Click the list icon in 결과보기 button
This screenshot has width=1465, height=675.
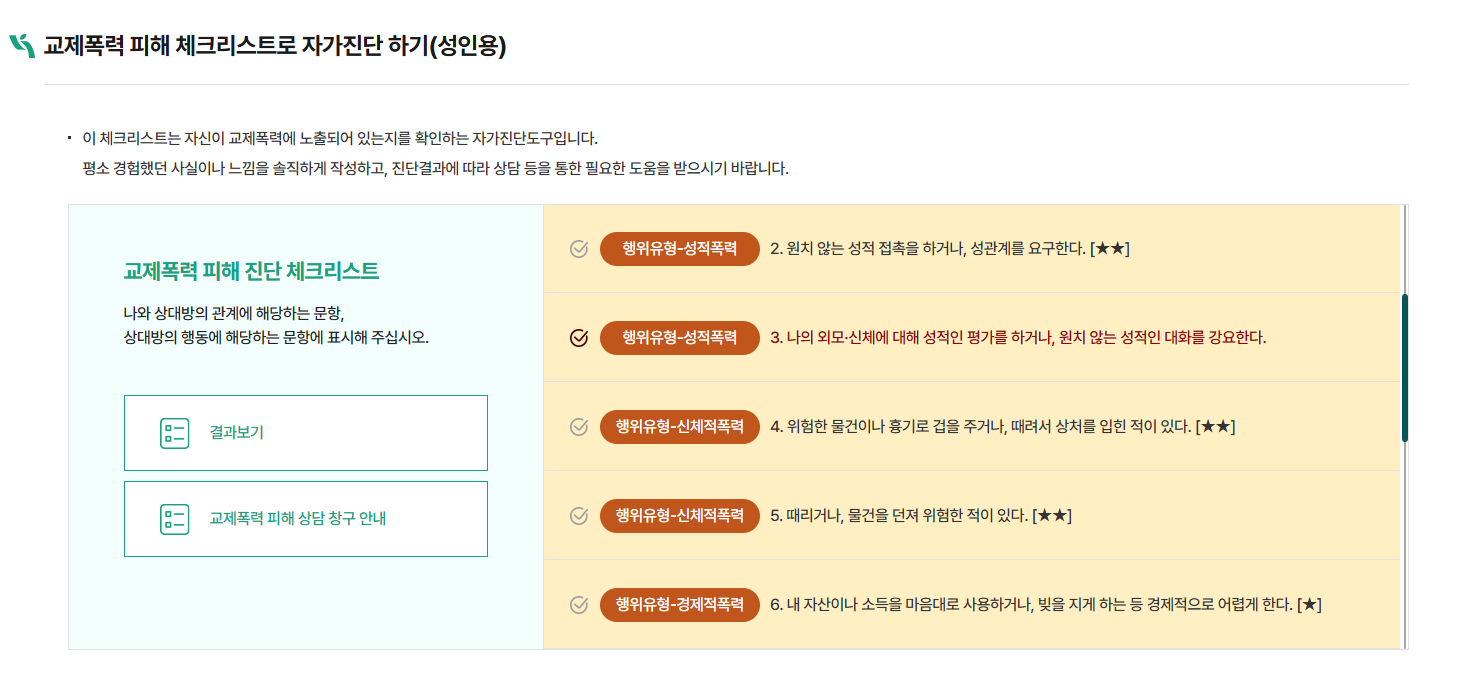pyautogui.click(x=174, y=433)
